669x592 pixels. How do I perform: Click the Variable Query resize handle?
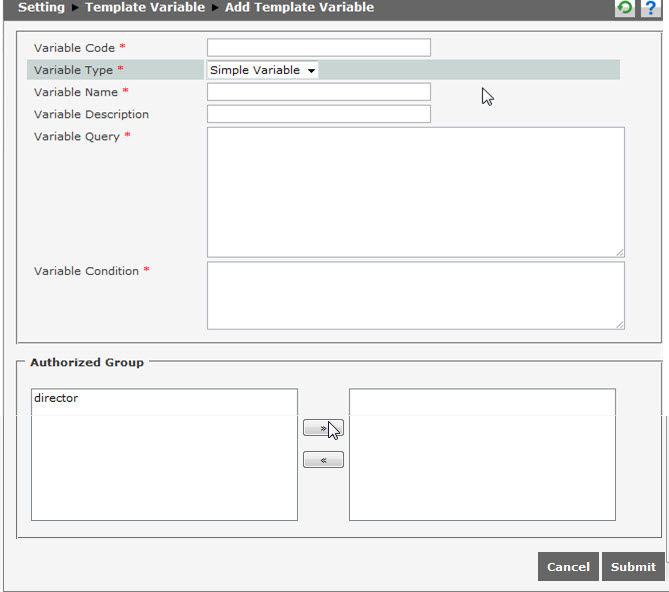point(620,252)
